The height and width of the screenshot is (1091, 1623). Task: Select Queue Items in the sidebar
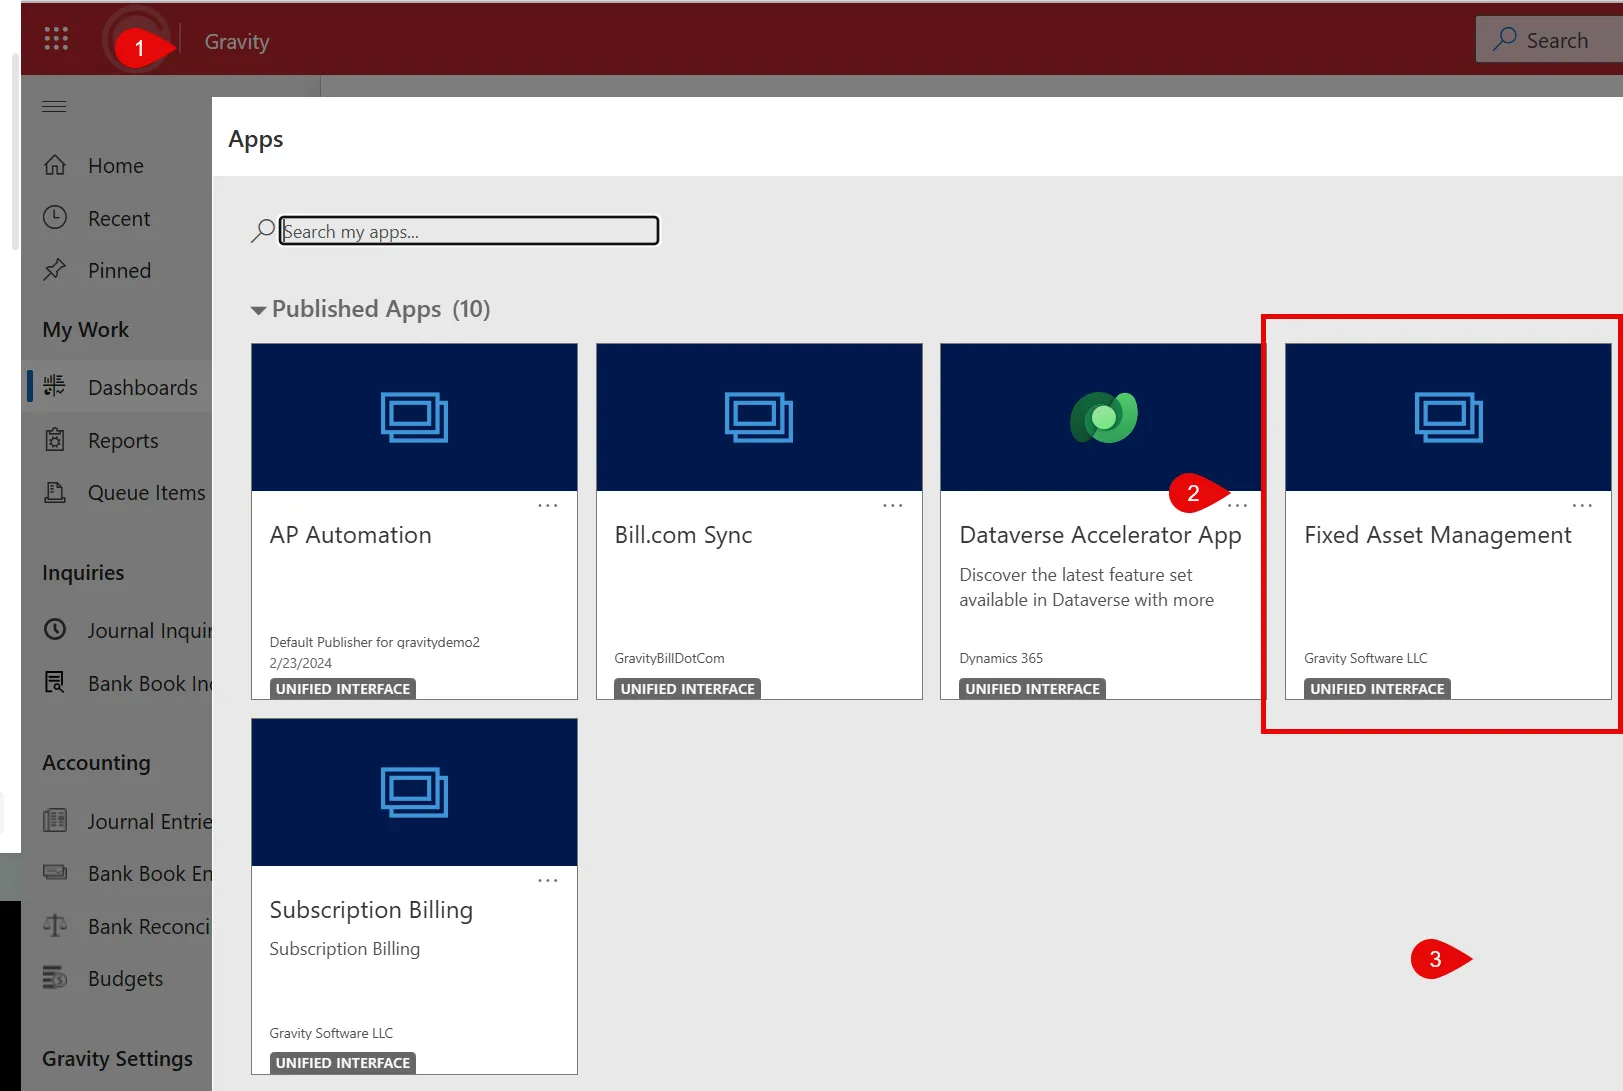coord(147,492)
